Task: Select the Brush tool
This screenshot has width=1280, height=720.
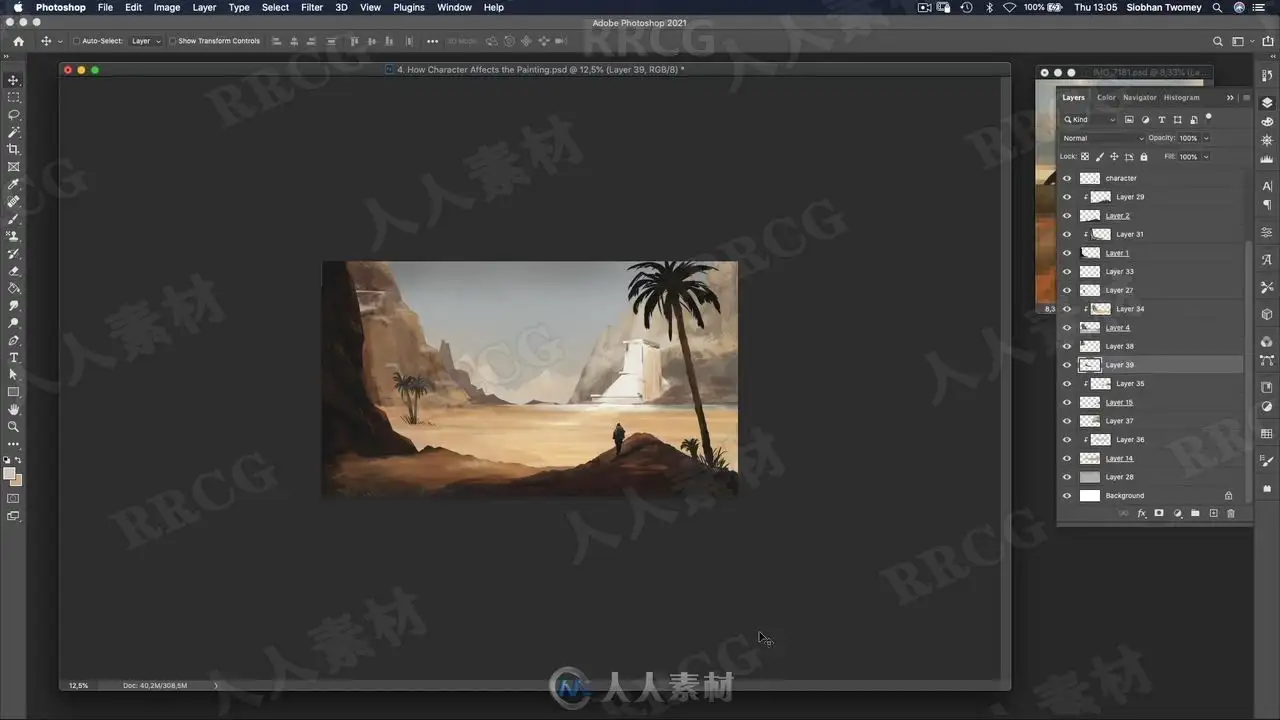Action: coord(13,219)
